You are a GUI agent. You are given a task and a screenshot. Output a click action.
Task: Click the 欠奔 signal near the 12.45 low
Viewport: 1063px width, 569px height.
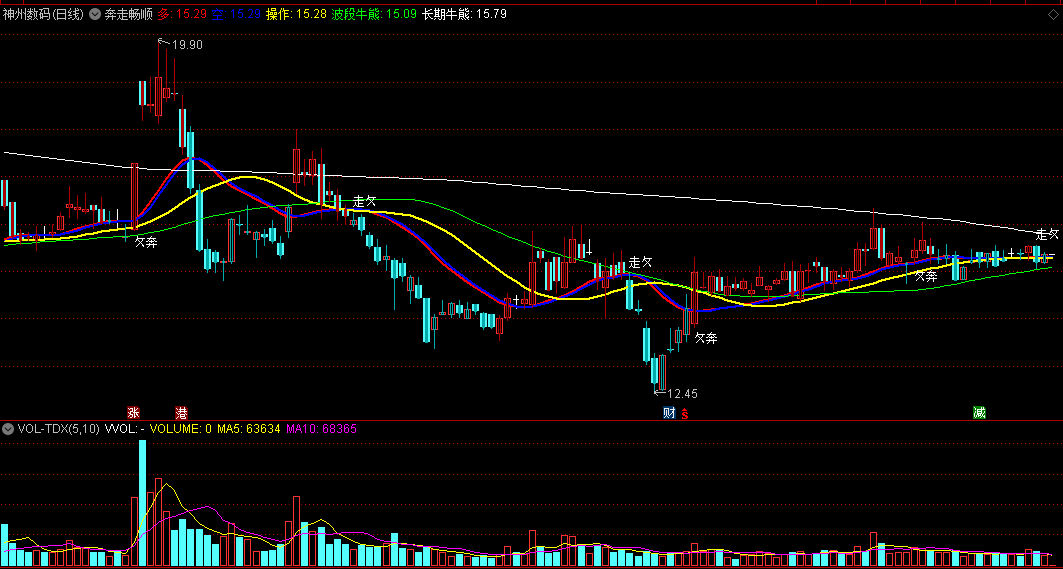point(706,338)
